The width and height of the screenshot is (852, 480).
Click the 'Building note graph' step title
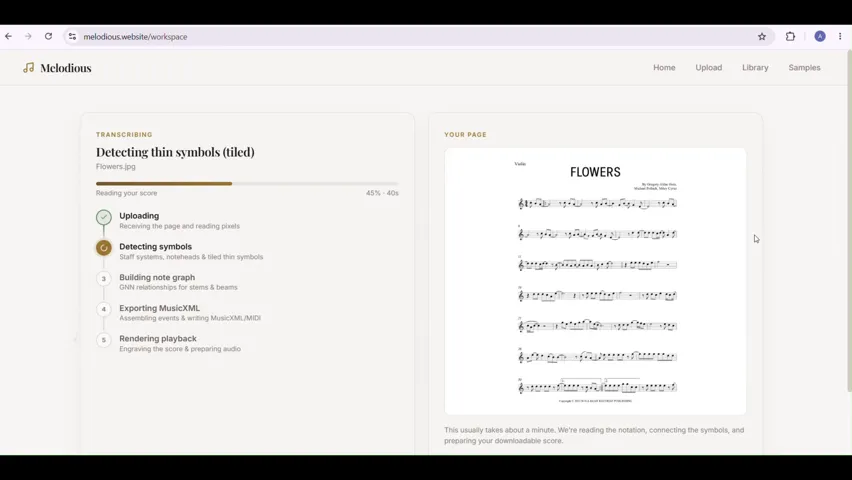click(157, 277)
